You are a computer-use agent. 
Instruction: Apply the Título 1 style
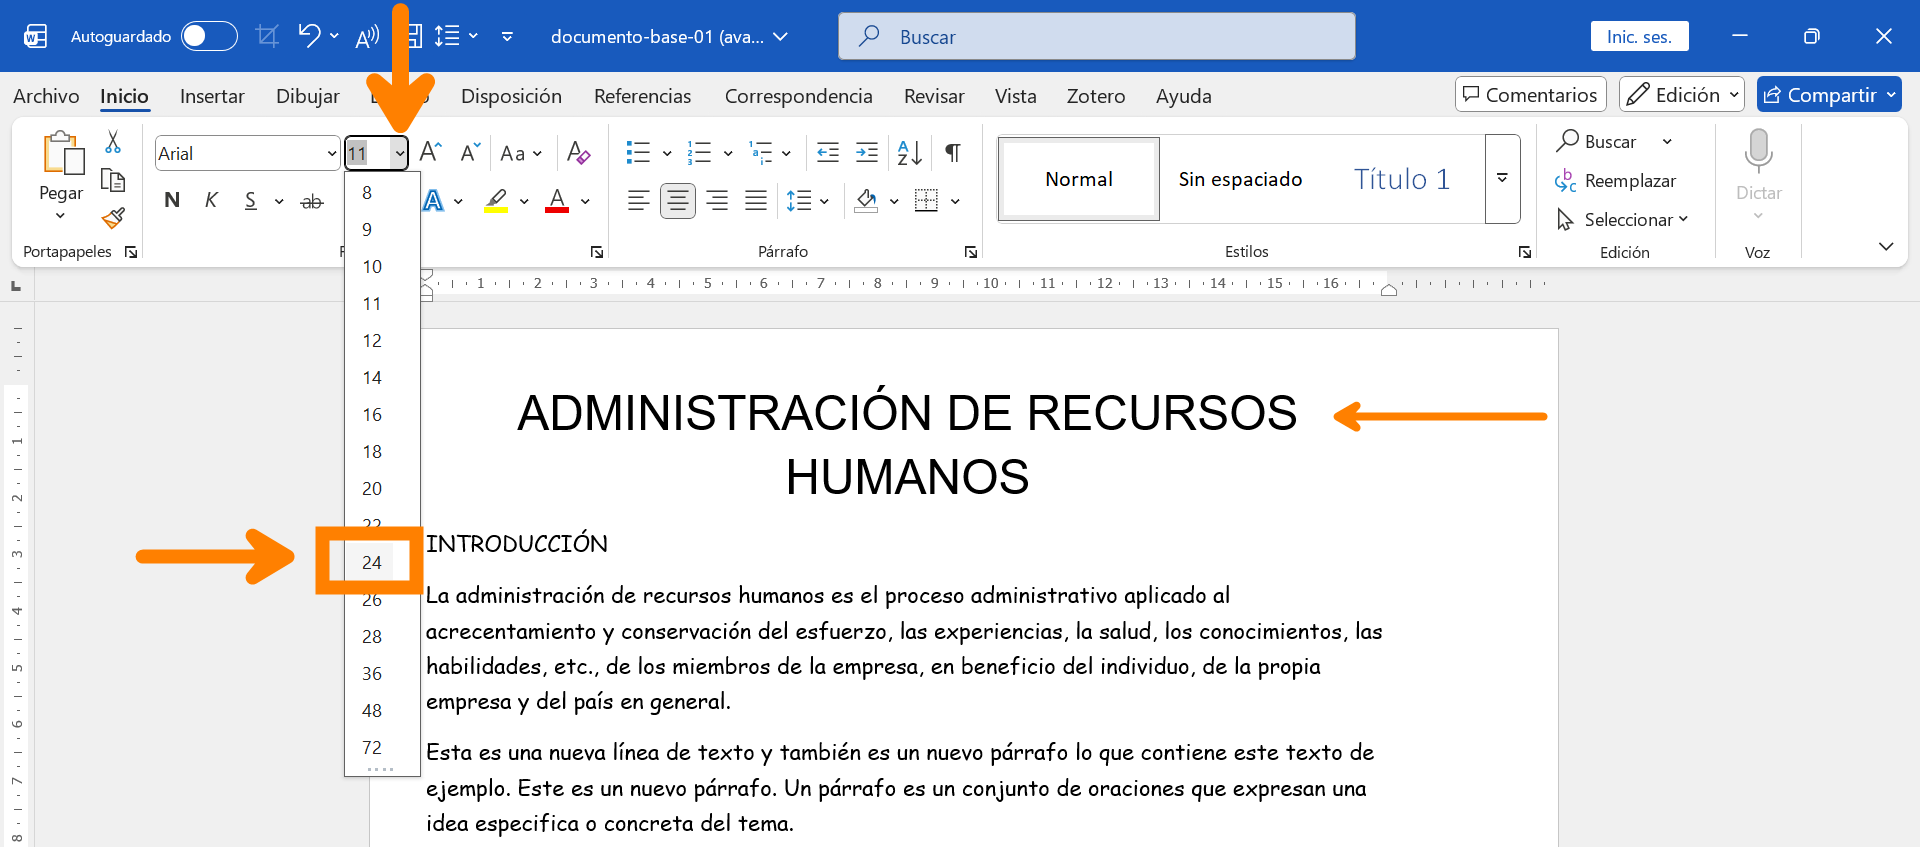(1402, 179)
